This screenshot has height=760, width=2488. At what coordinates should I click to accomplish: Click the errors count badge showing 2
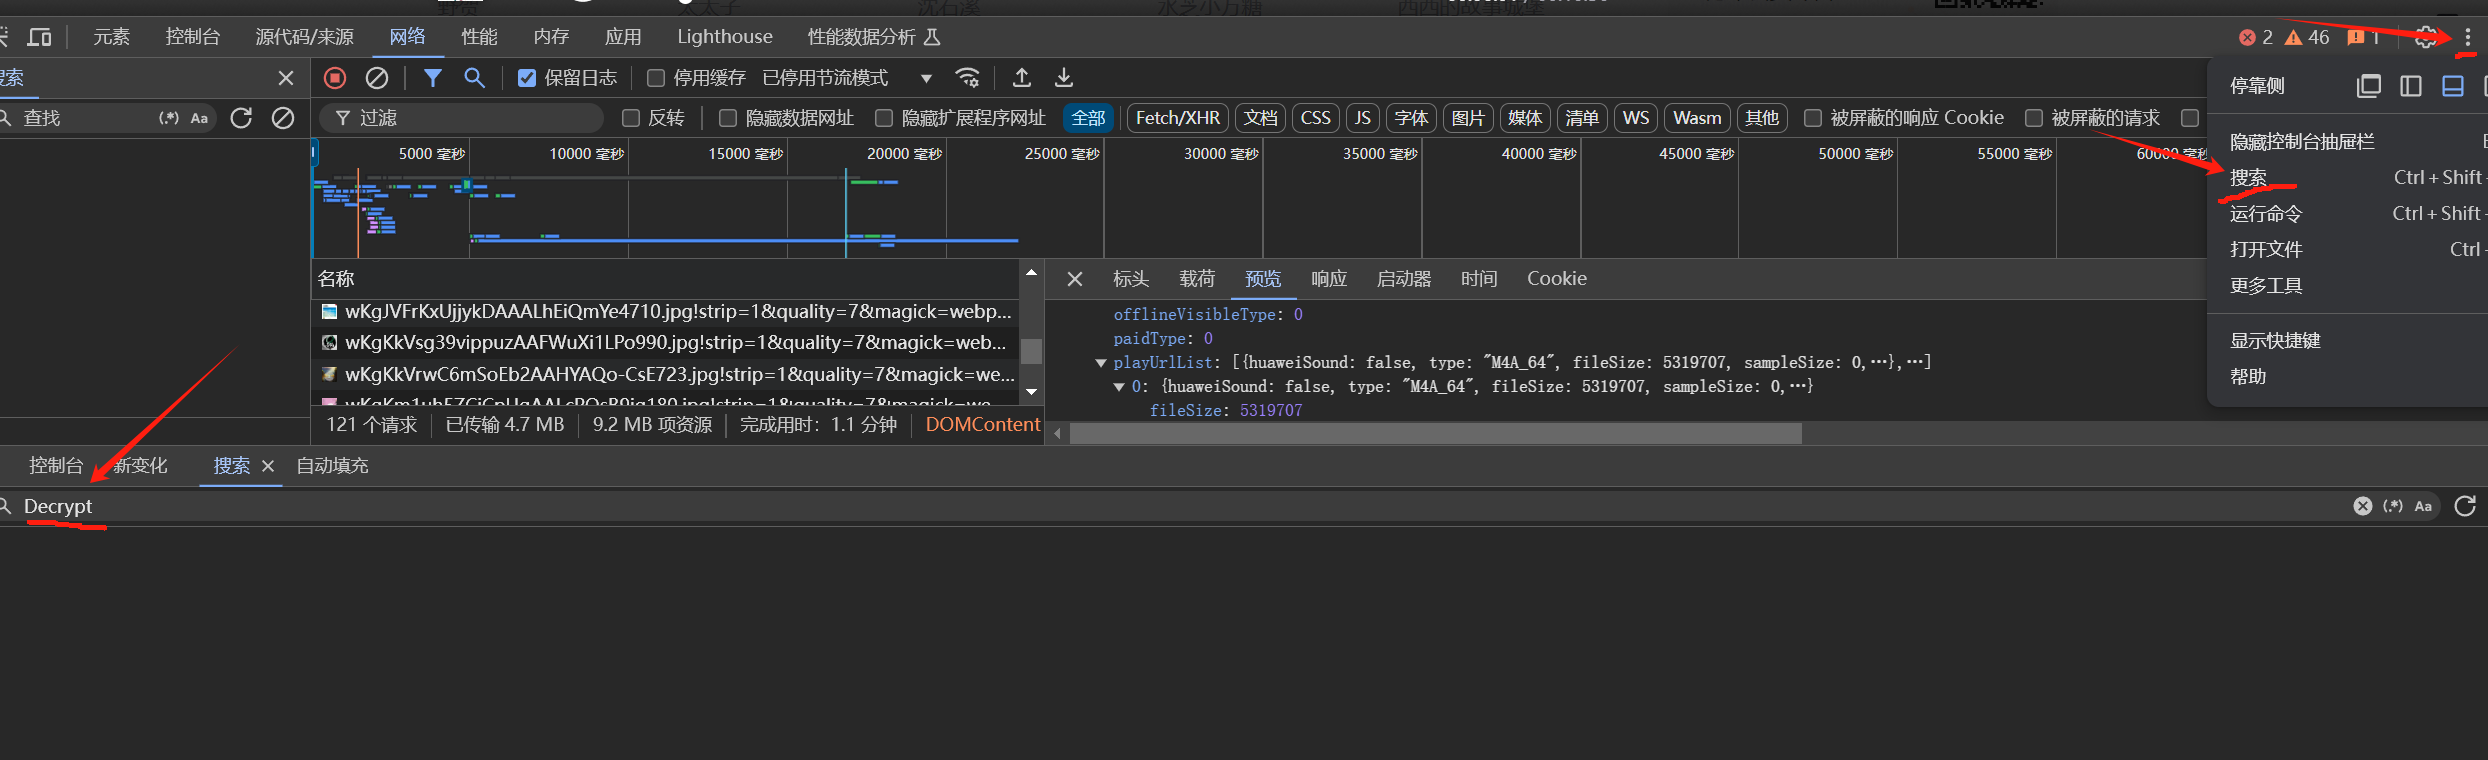tap(2255, 37)
